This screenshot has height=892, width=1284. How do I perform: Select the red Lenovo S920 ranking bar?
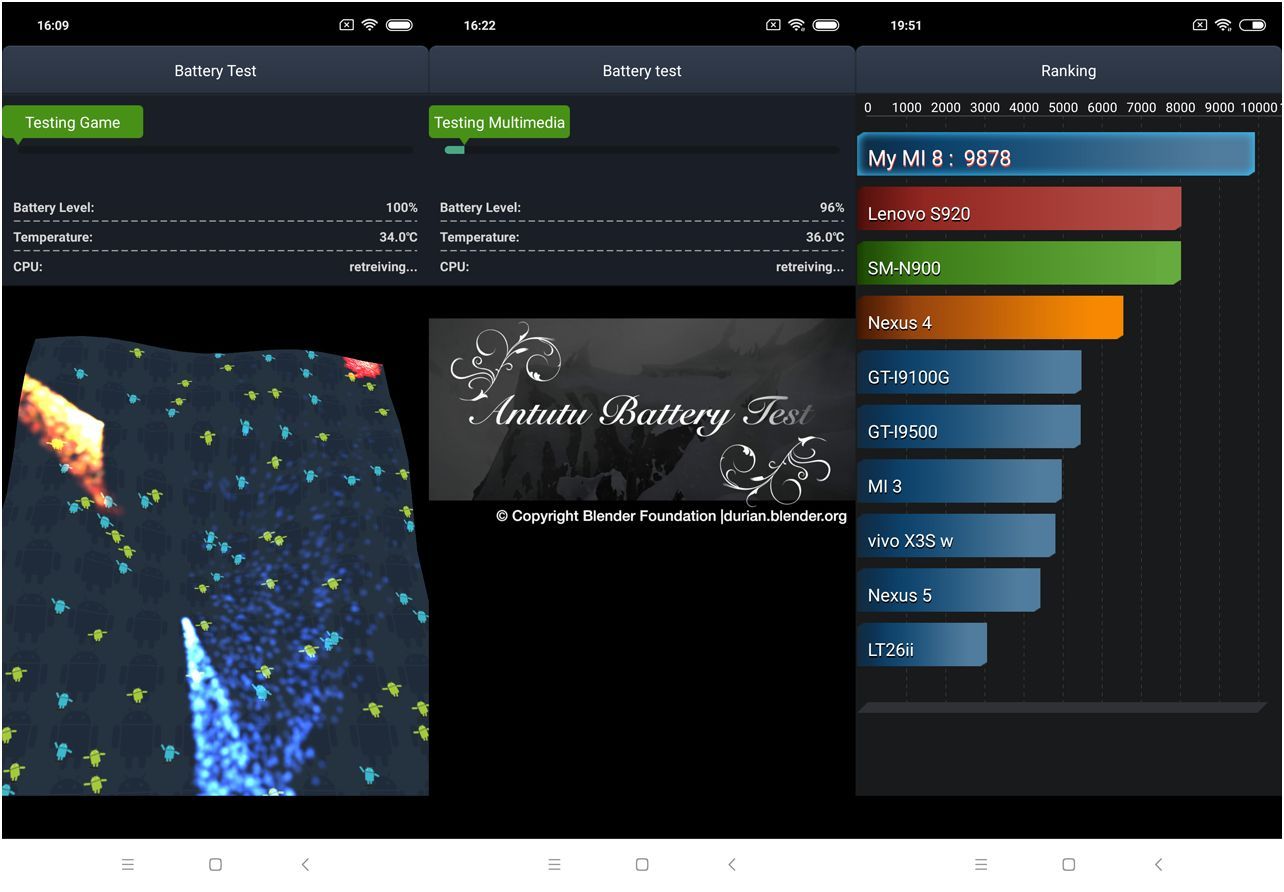[1019, 210]
